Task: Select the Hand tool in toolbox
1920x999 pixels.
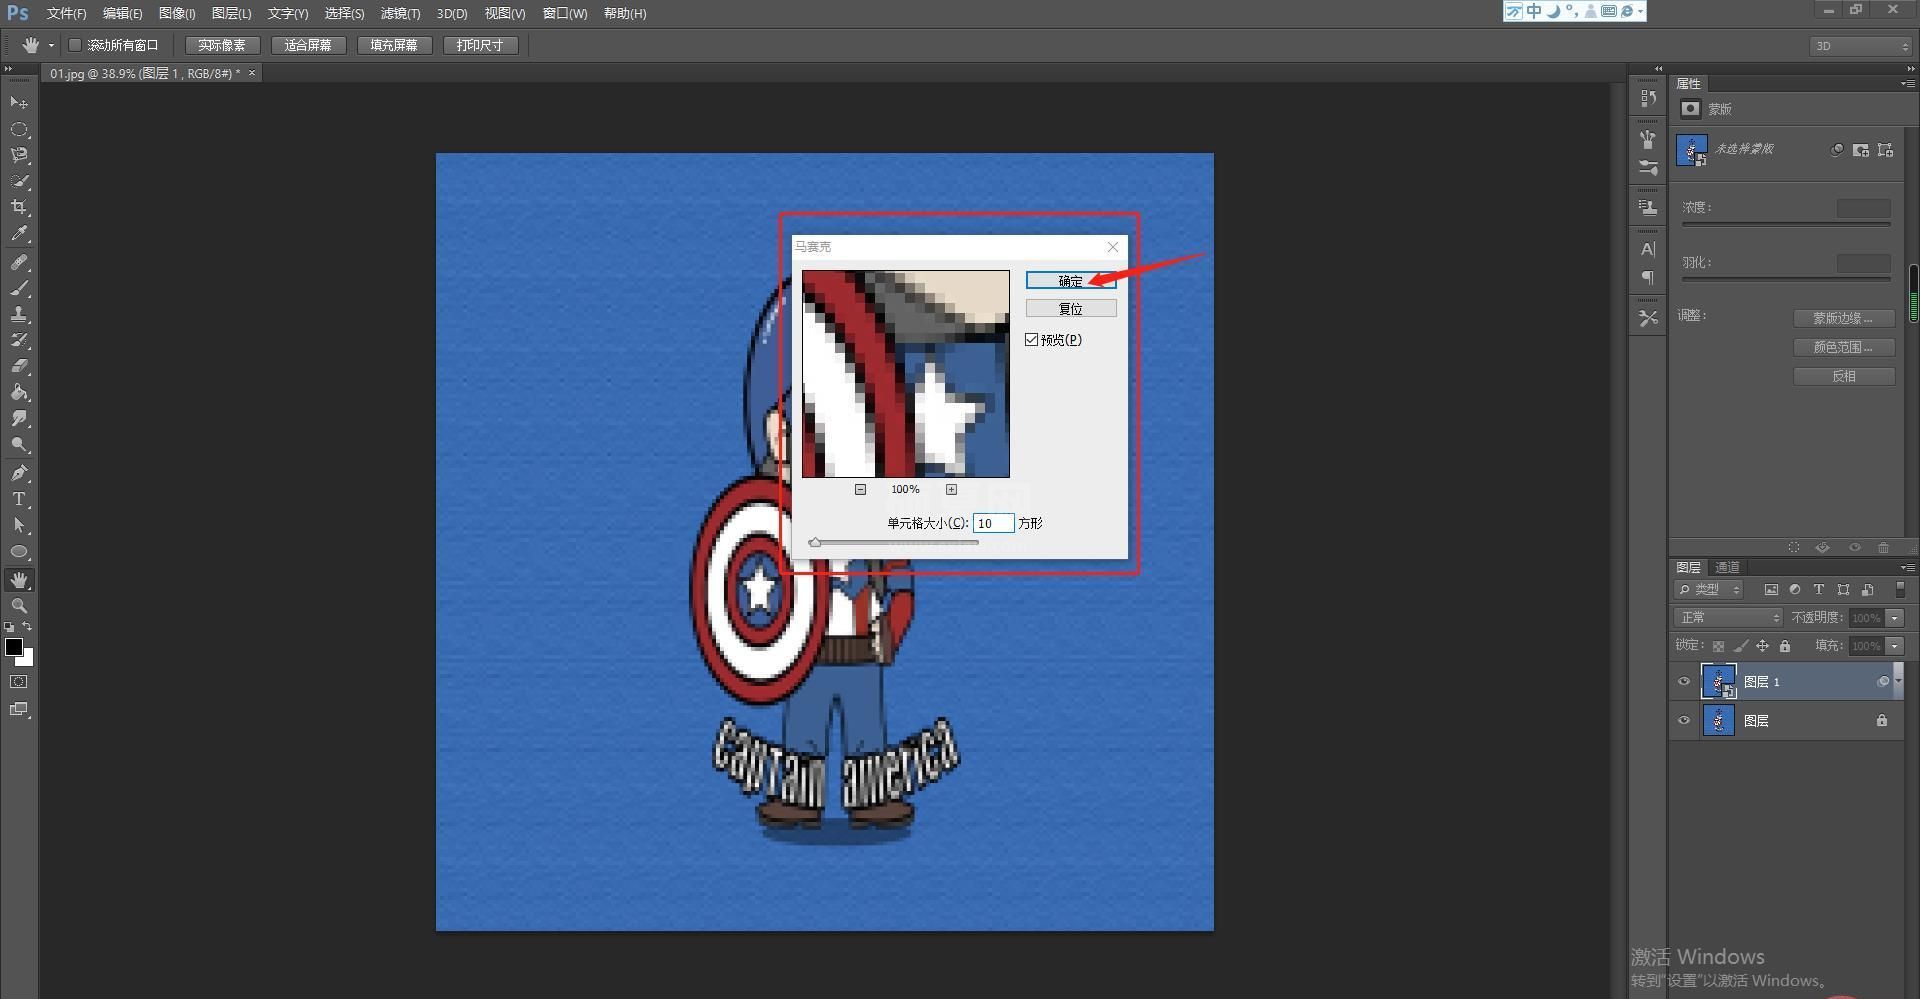Action: pos(19,580)
